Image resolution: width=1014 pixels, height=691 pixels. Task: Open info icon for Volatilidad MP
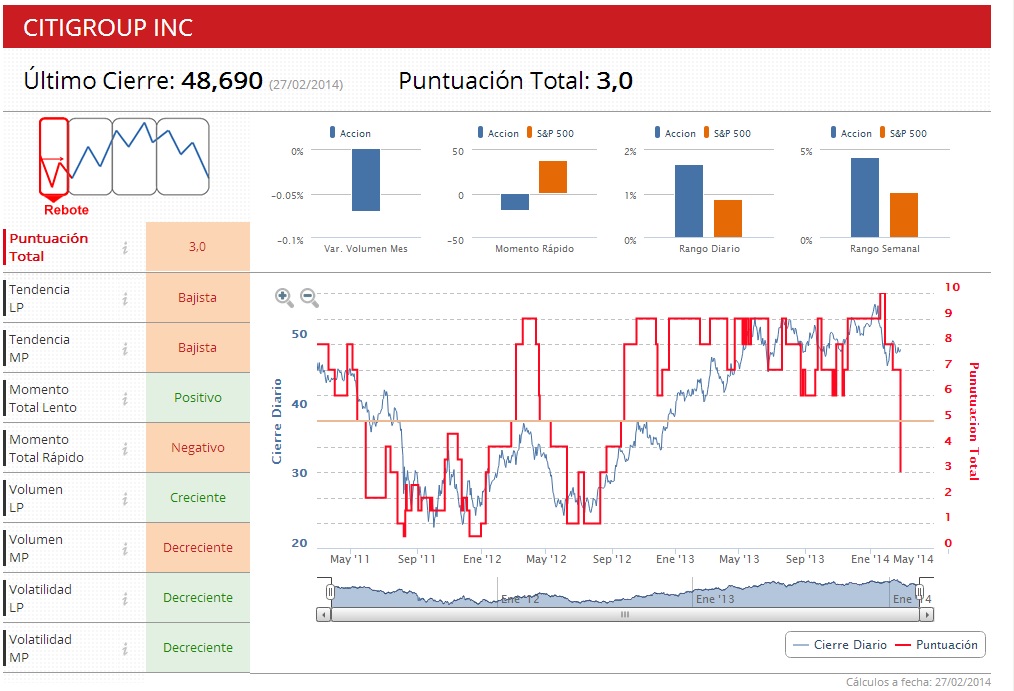coord(125,648)
